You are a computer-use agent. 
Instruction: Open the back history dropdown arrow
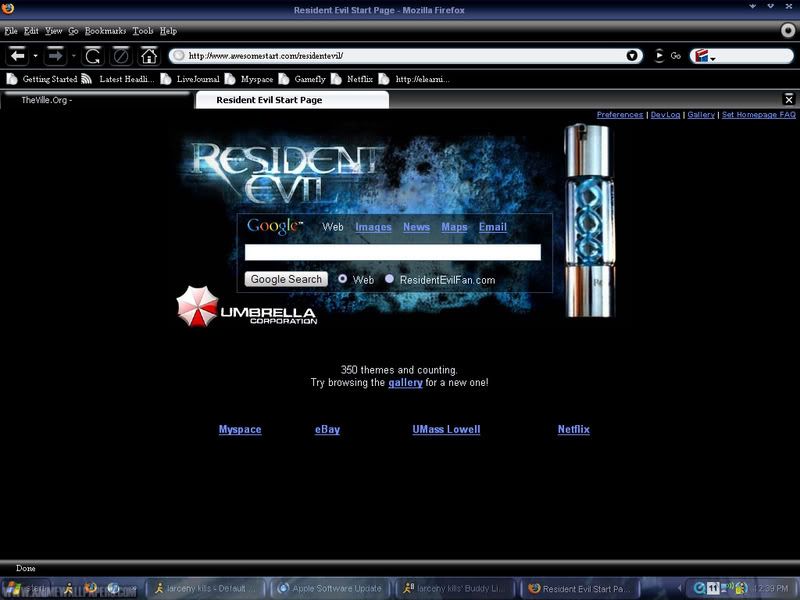pyautogui.click(x=35, y=56)
